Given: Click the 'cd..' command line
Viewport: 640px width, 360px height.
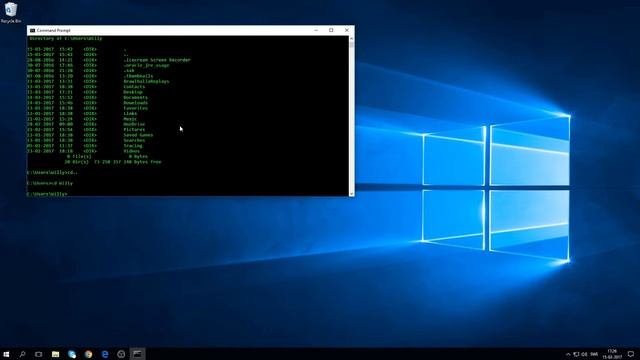Looking at the screenshot, I should (x=52, y=173).
